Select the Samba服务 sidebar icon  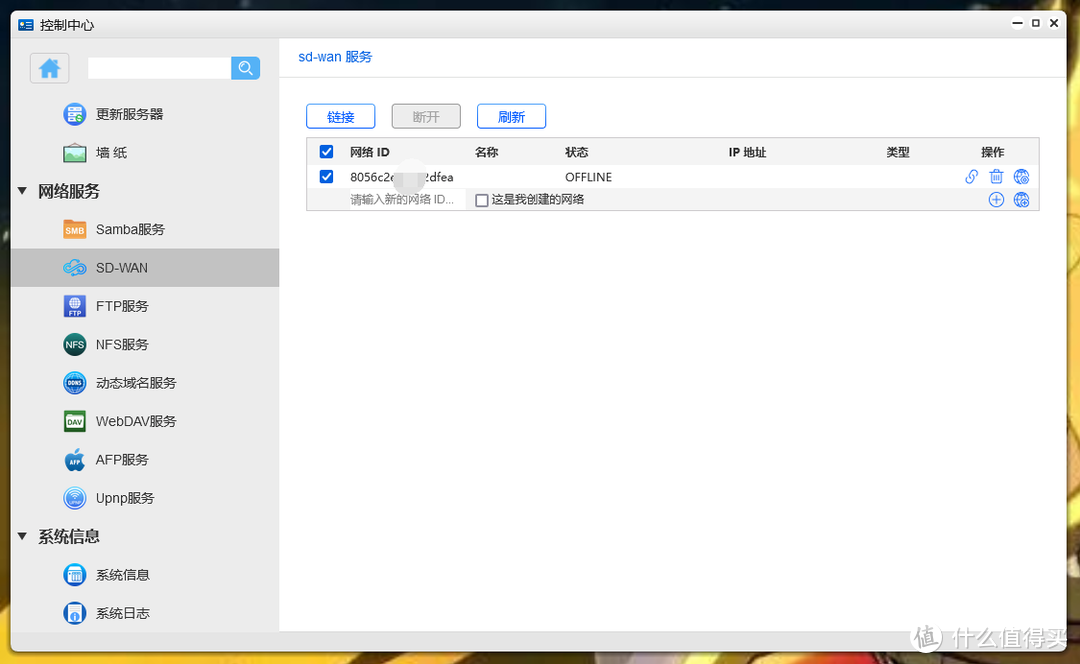(74, 229)
